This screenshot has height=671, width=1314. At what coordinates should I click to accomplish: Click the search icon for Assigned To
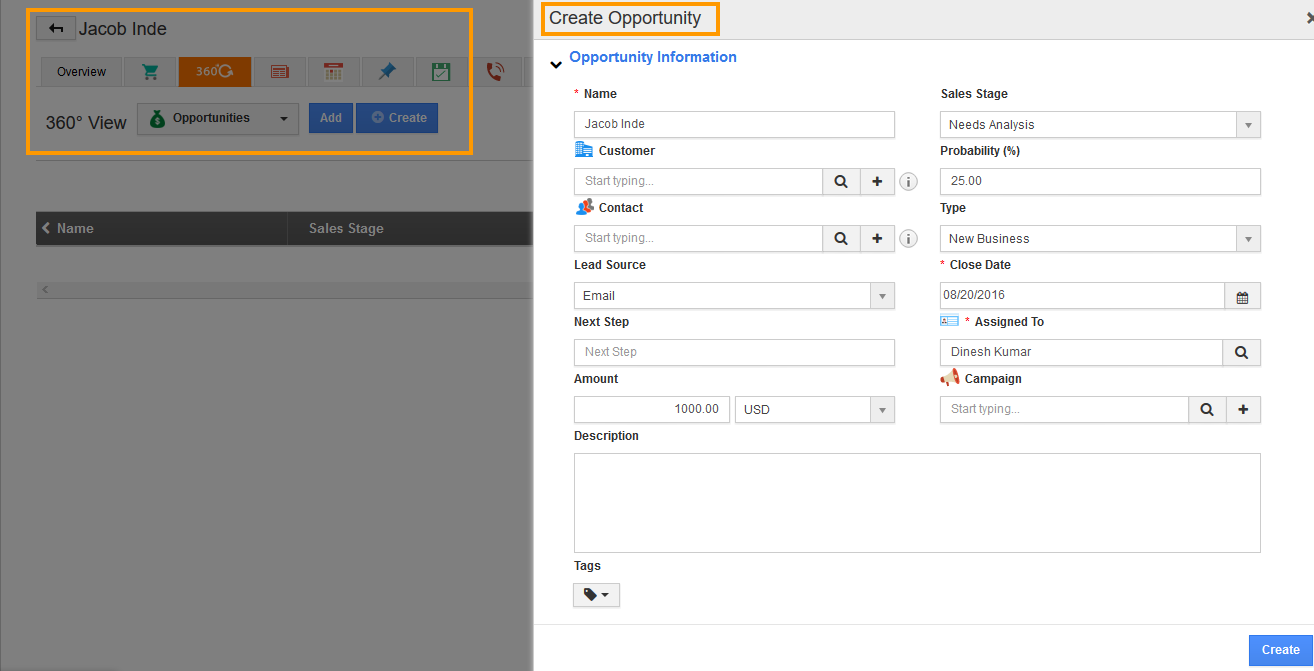(x=1241, y=352)
